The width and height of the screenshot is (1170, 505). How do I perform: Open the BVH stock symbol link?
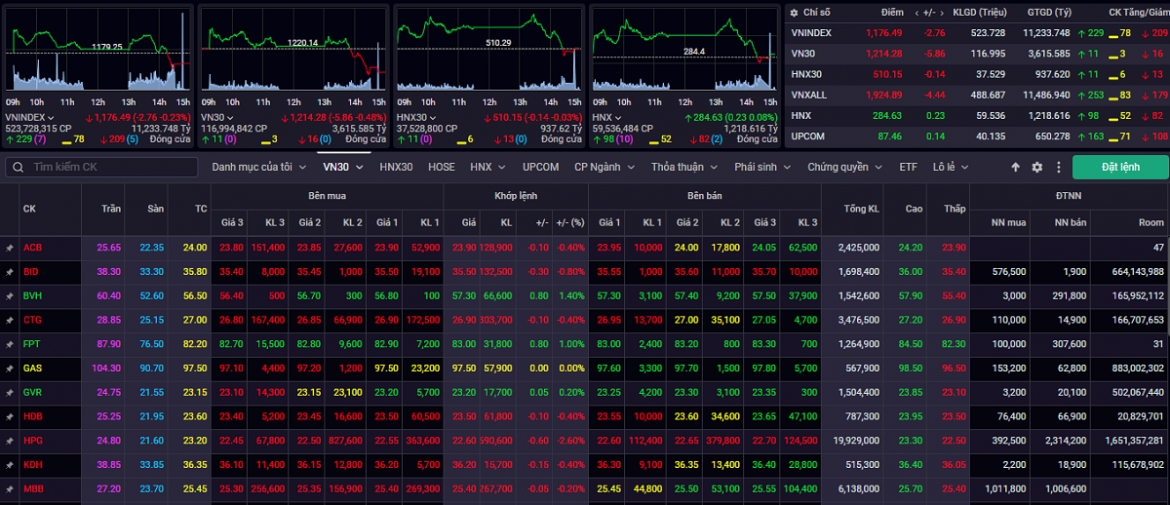32,296
